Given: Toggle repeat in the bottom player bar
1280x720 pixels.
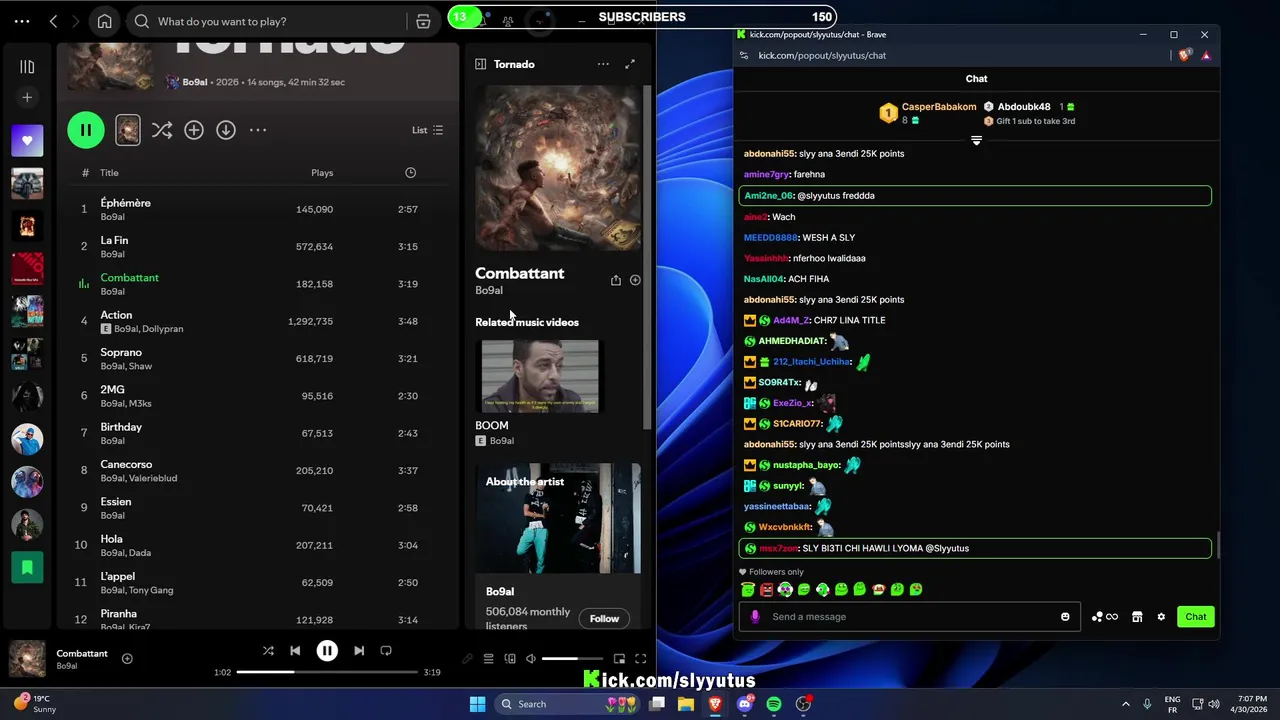Looking at the screenshot, I should (386, 651).
